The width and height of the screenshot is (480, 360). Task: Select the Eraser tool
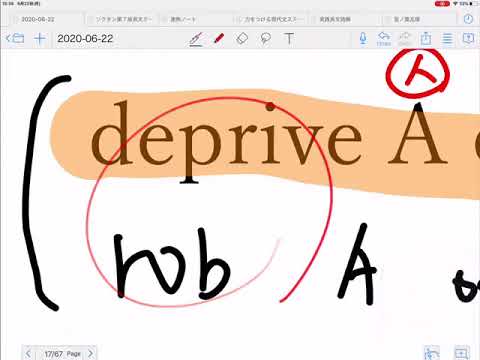(242, 38)
